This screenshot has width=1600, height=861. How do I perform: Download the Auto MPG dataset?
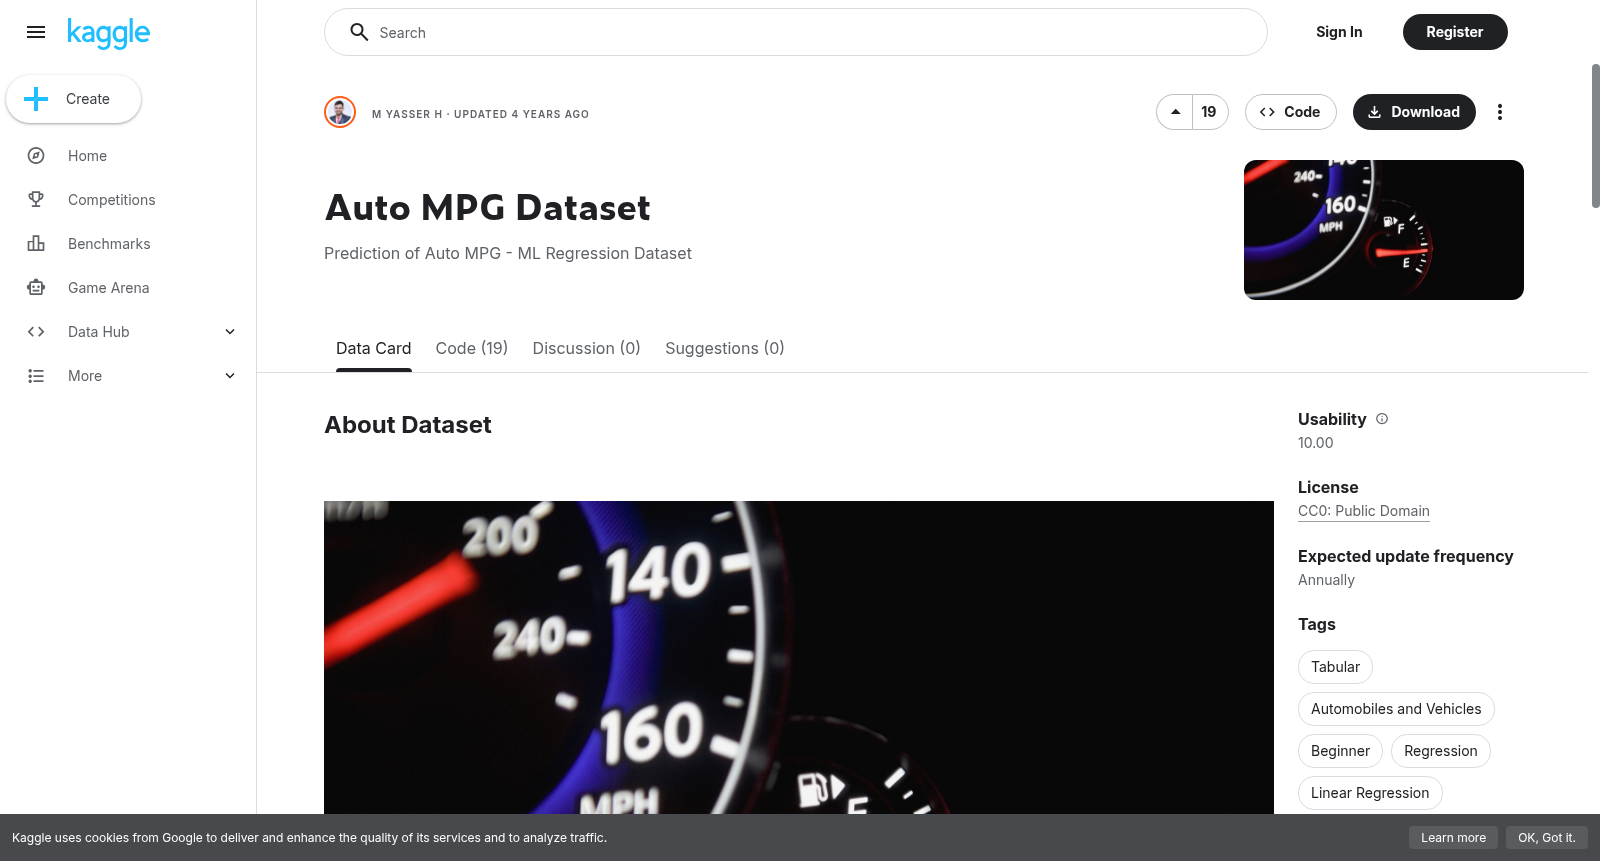click(1414, 112)
